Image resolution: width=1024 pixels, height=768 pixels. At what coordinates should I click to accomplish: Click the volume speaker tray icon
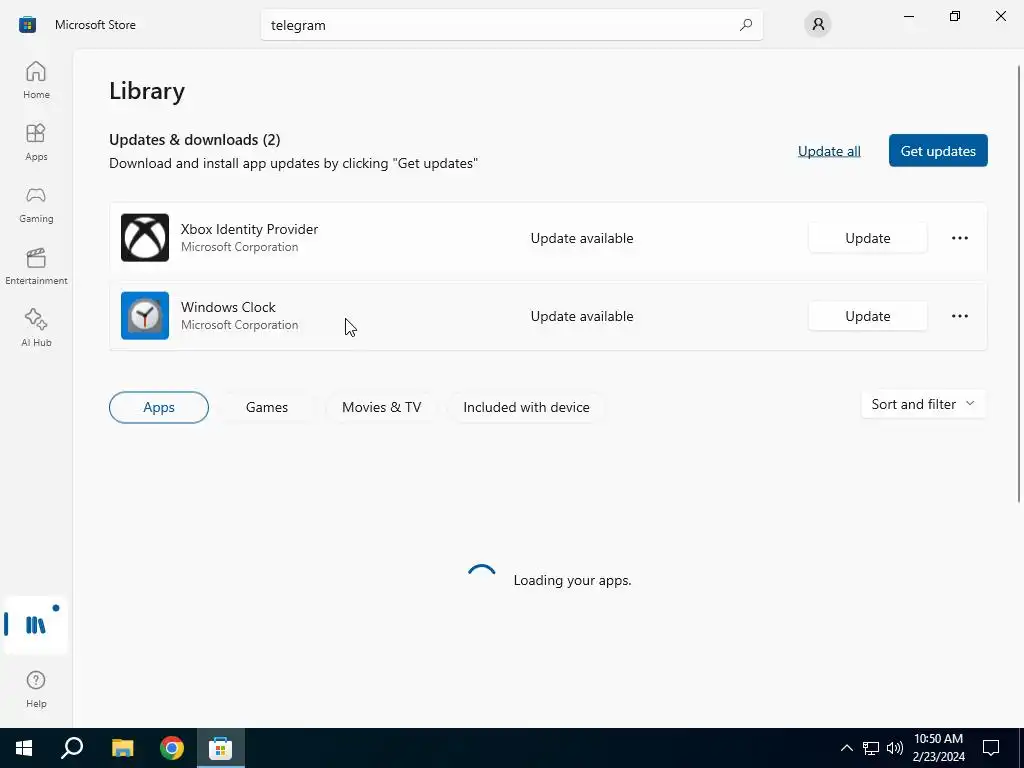pos(895,748)
